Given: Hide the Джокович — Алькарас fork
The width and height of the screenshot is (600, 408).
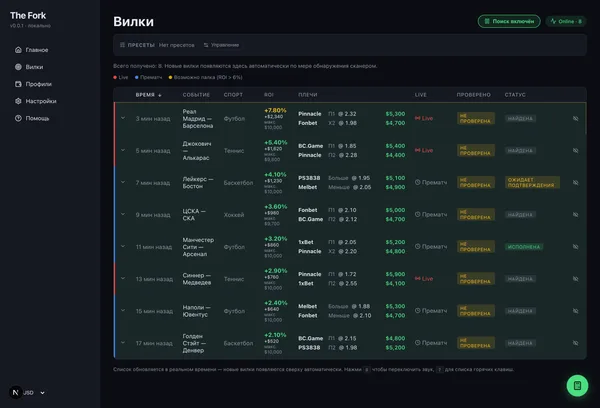Looking at the screenshot, I should [x=576, y=150].
